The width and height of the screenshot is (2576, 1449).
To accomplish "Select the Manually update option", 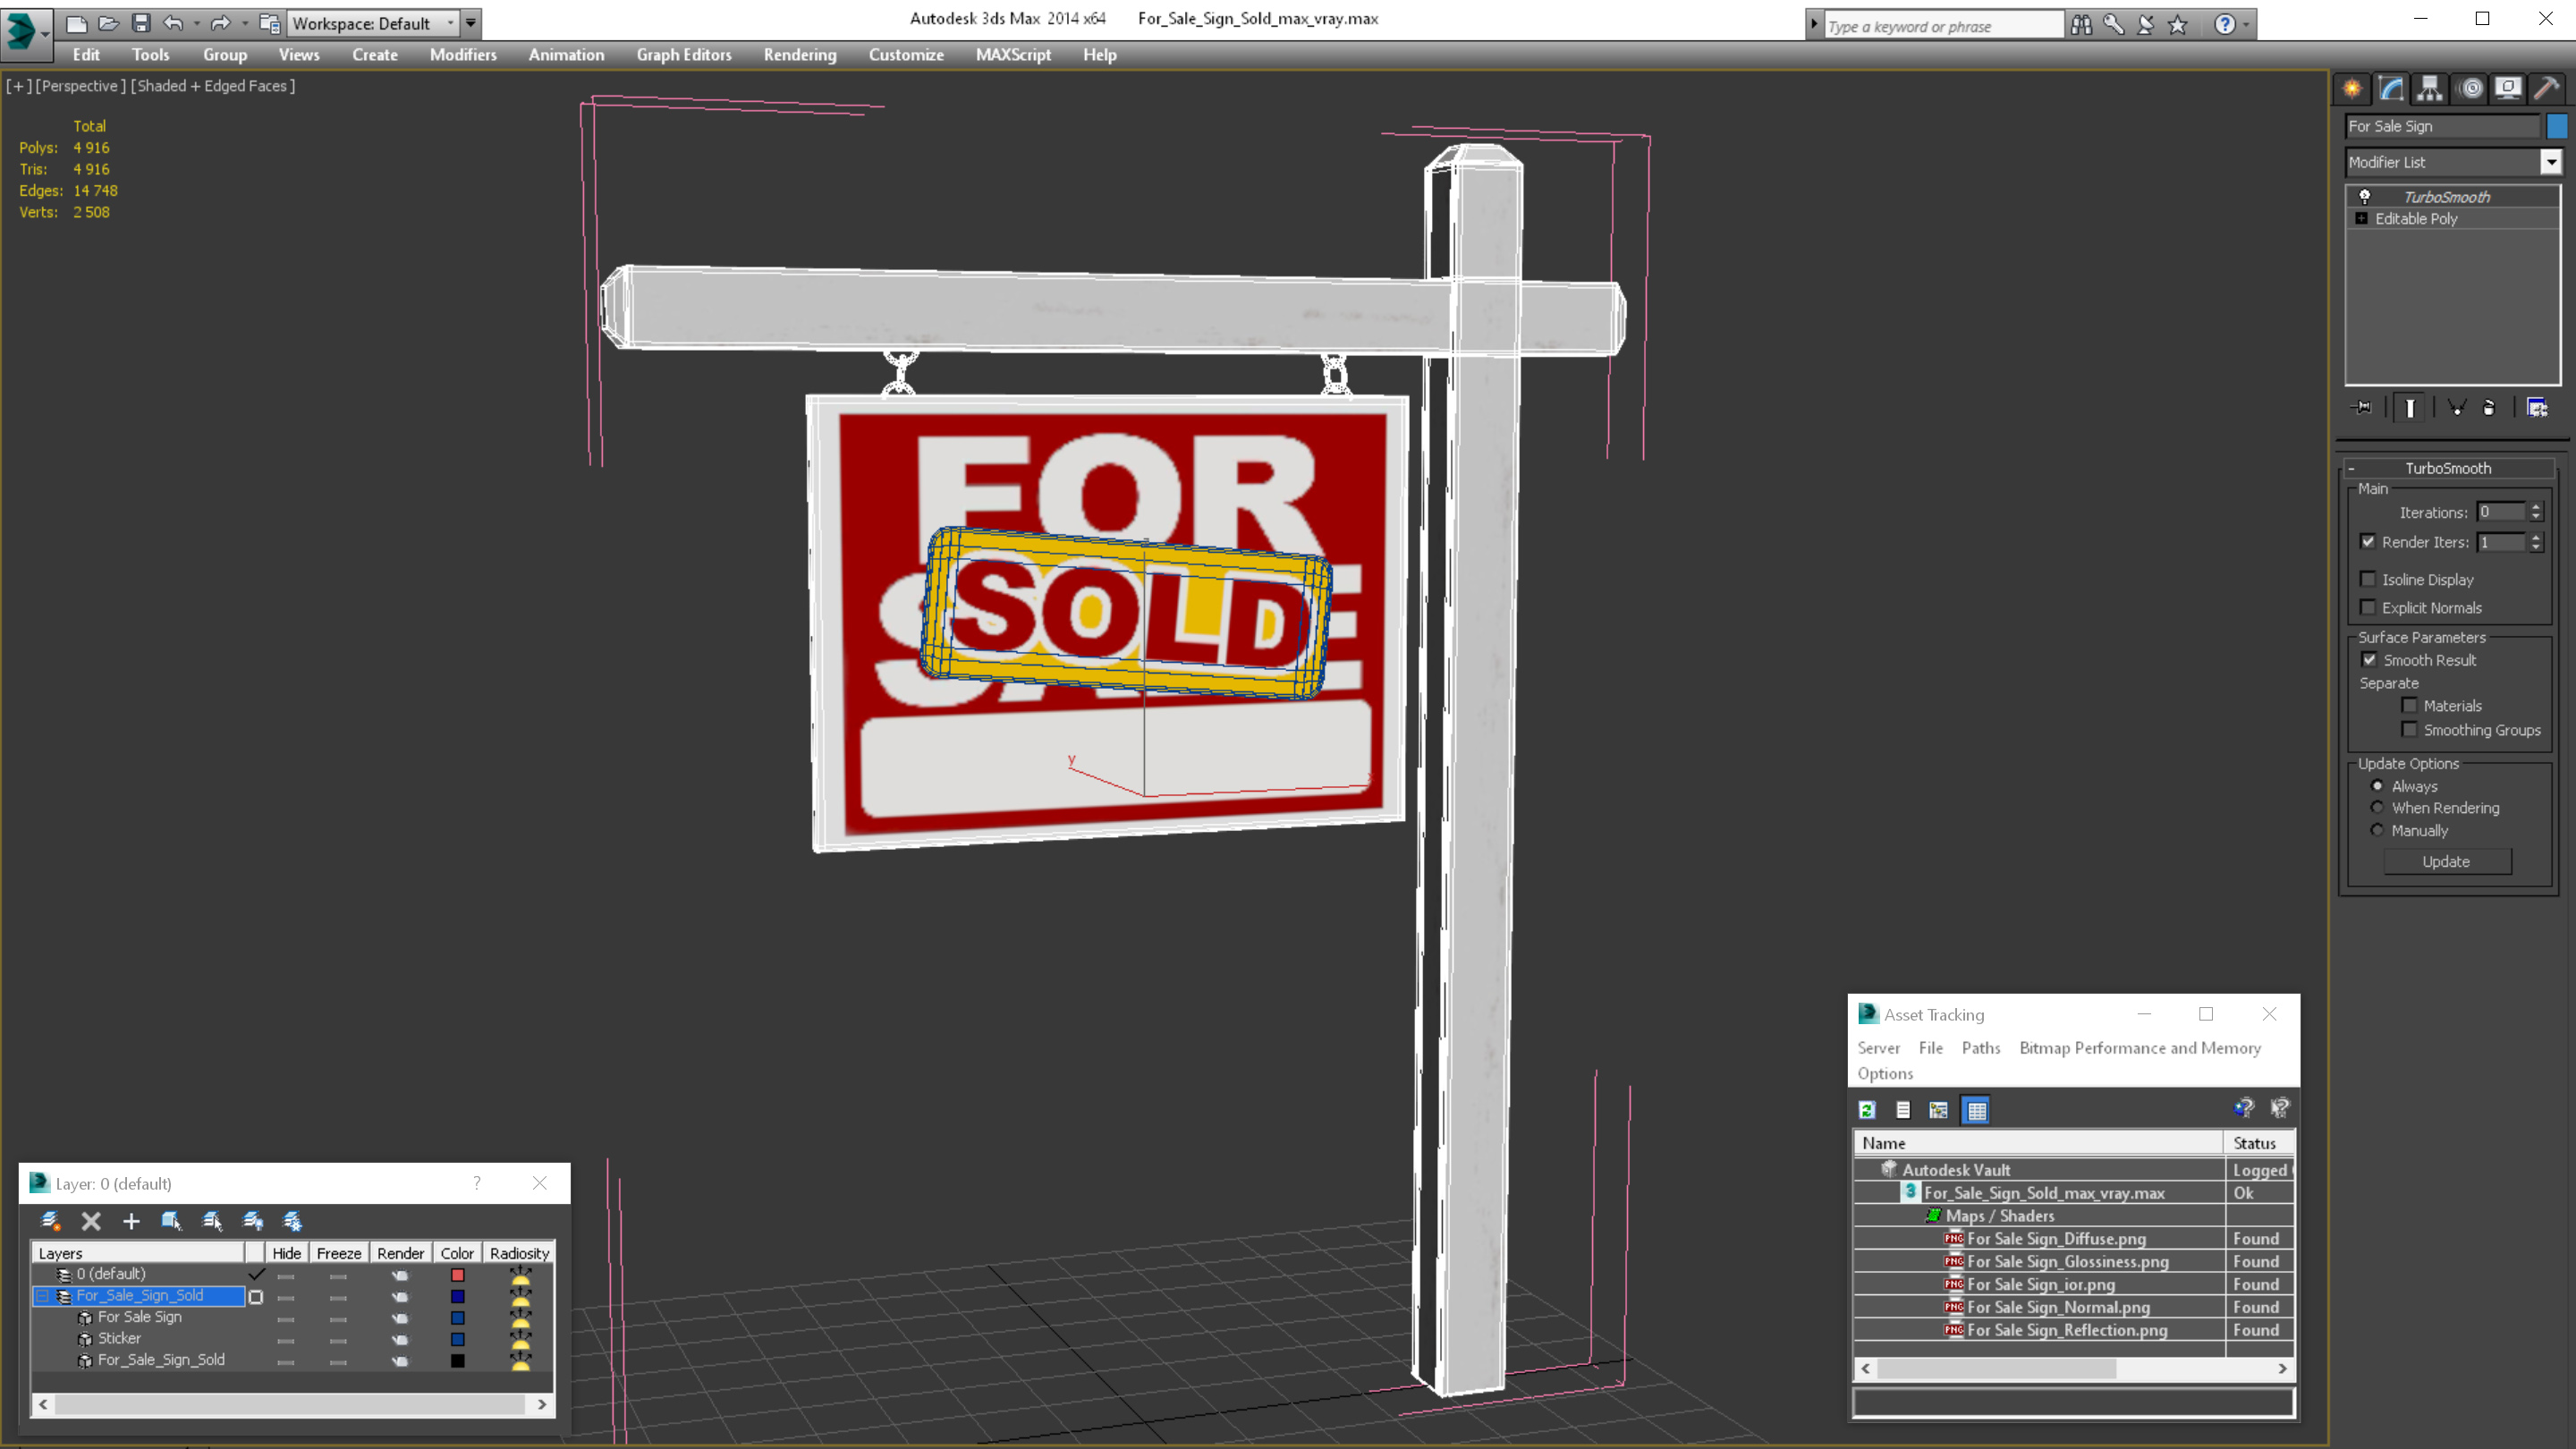I will click(2377, 831).
